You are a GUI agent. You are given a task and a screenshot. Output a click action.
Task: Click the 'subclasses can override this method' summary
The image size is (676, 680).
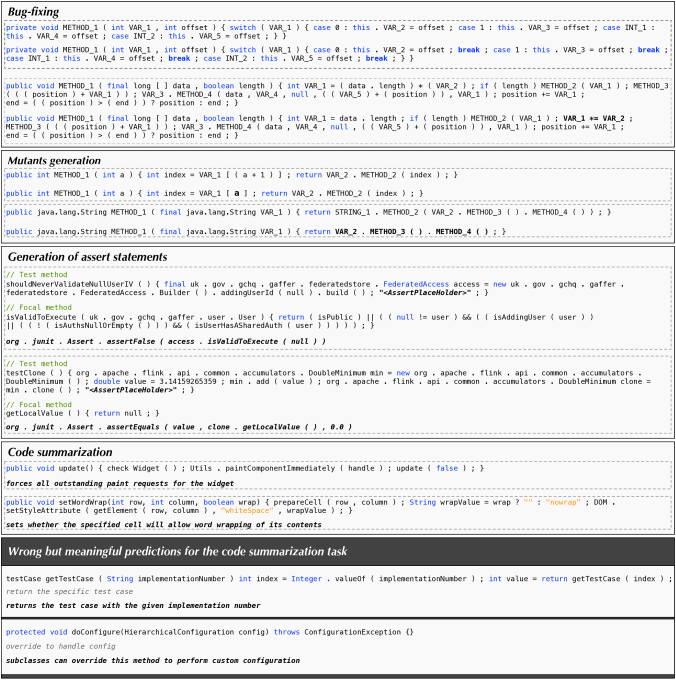pos(153,660)
